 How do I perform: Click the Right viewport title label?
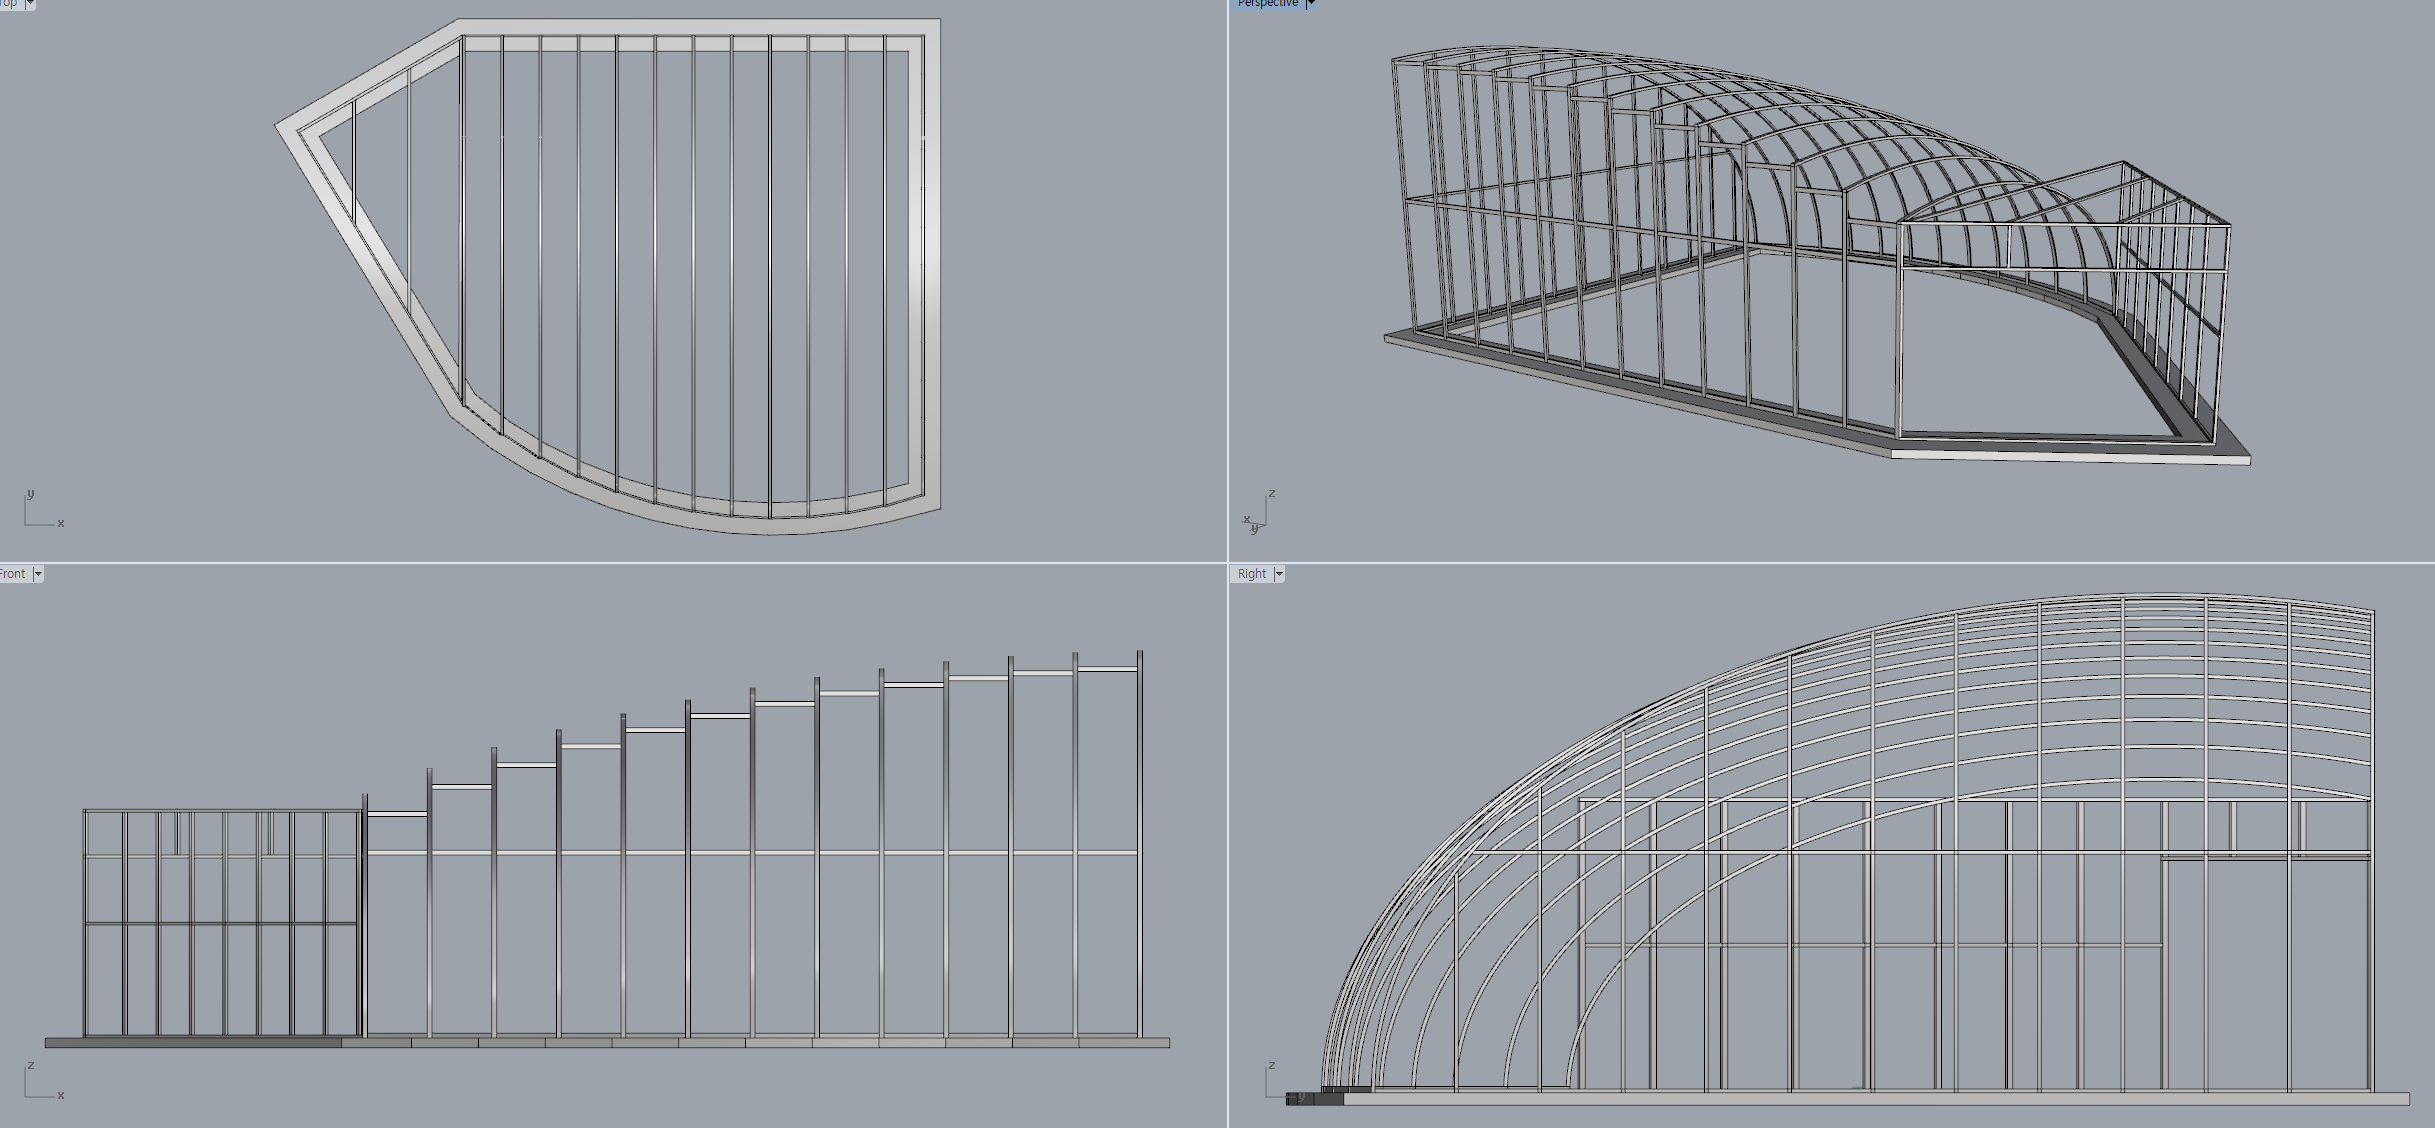point(1251,574)
